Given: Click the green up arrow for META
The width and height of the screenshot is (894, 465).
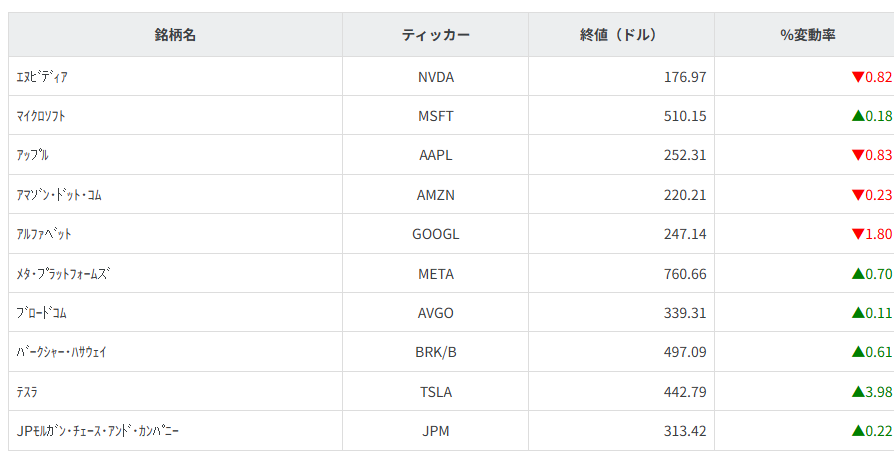Looking at the screenshot, I should [857, 273].
